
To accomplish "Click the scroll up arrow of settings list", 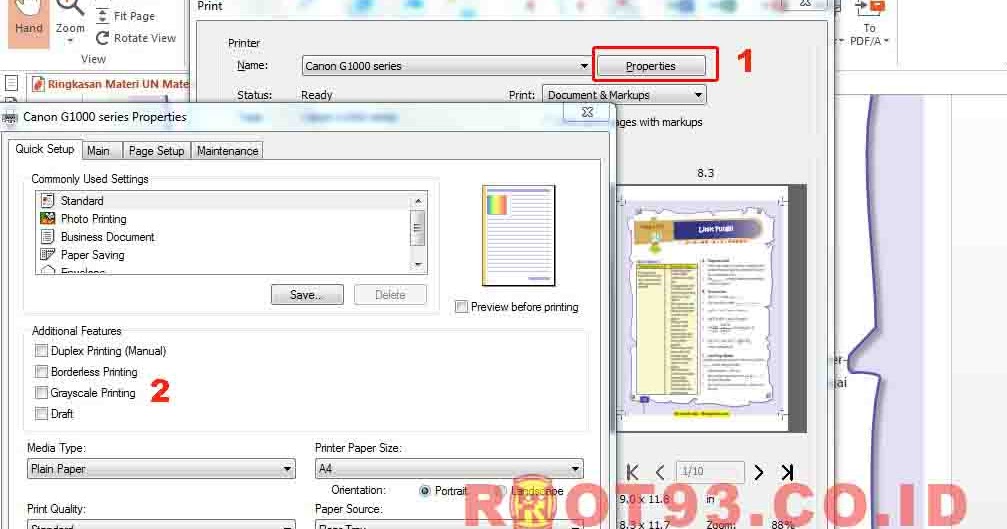I will click(x=418, y=201).
